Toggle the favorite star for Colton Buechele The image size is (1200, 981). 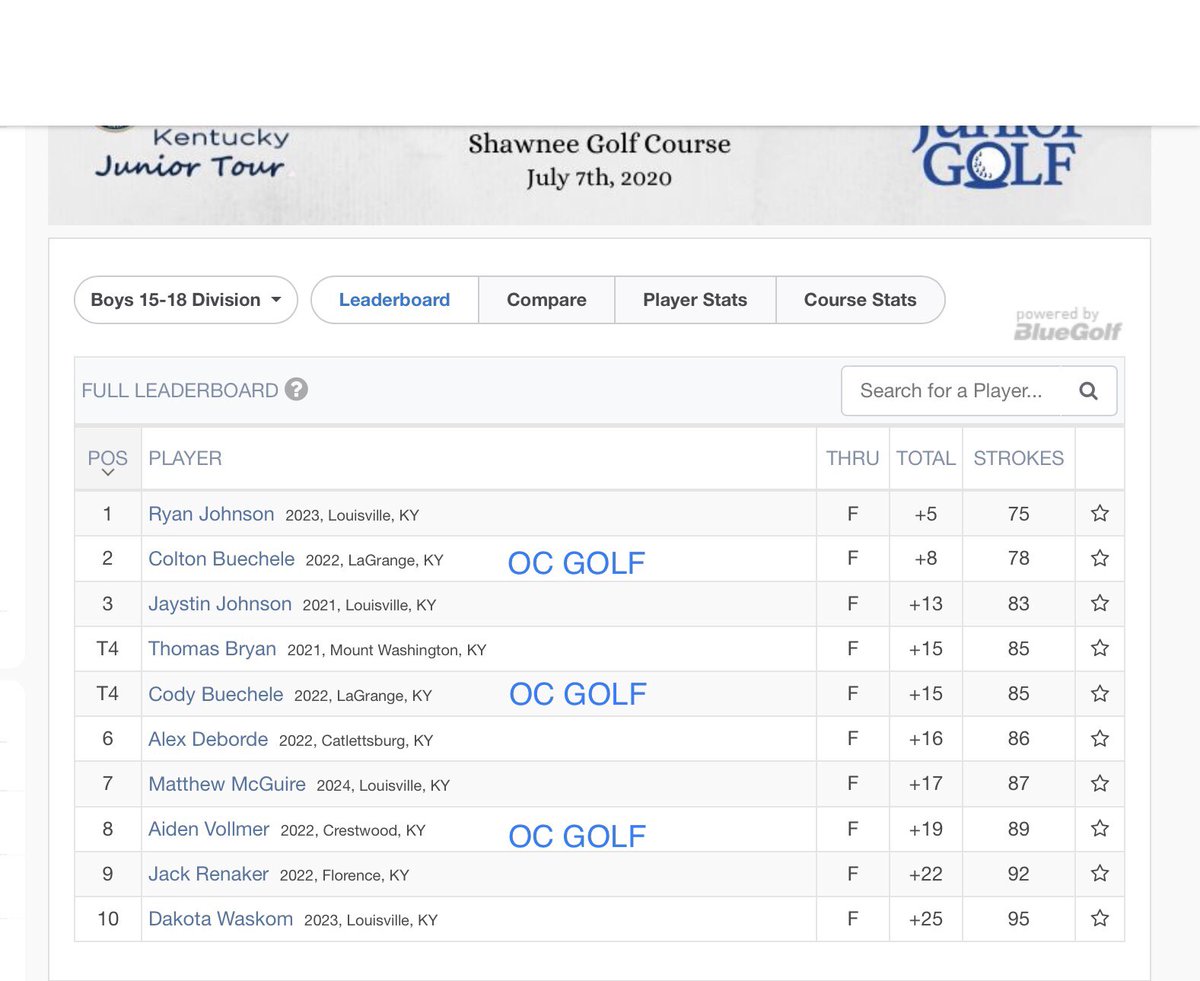tap(1099, 558)
